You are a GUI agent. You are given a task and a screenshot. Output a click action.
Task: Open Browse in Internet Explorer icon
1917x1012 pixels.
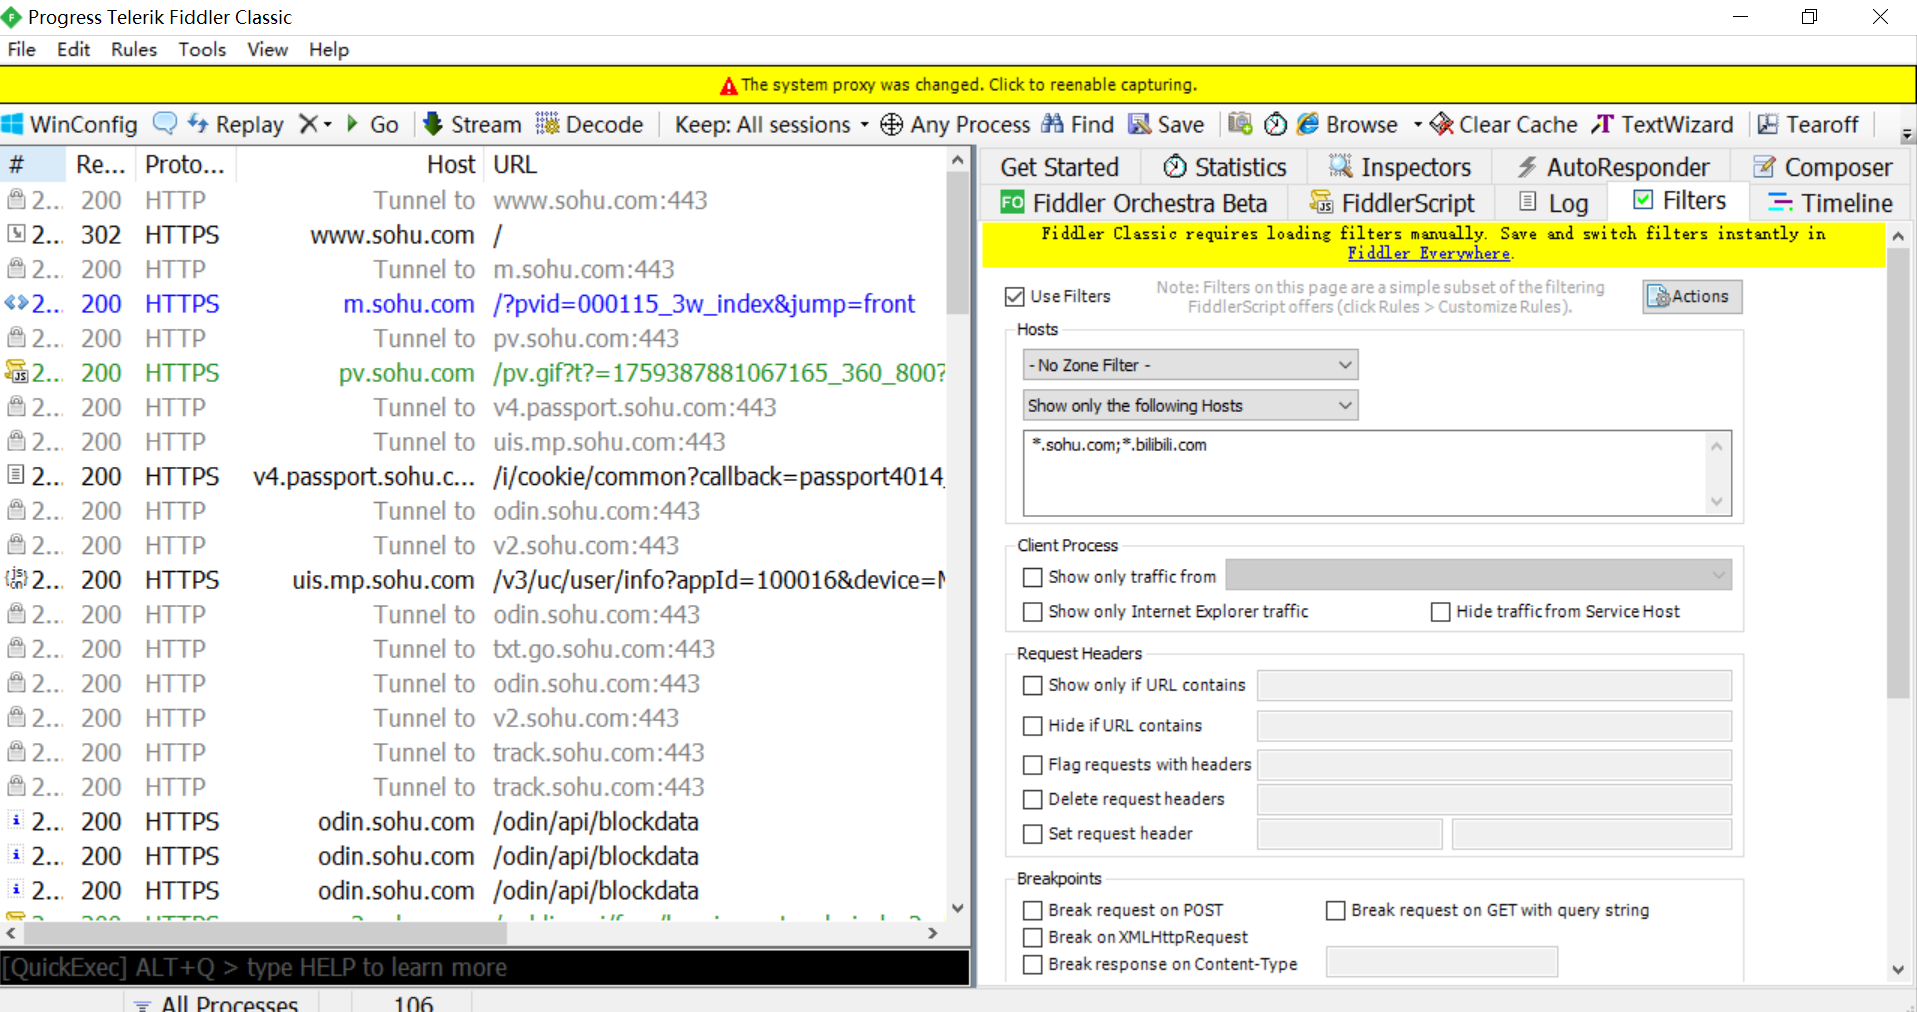(1308, 124)
